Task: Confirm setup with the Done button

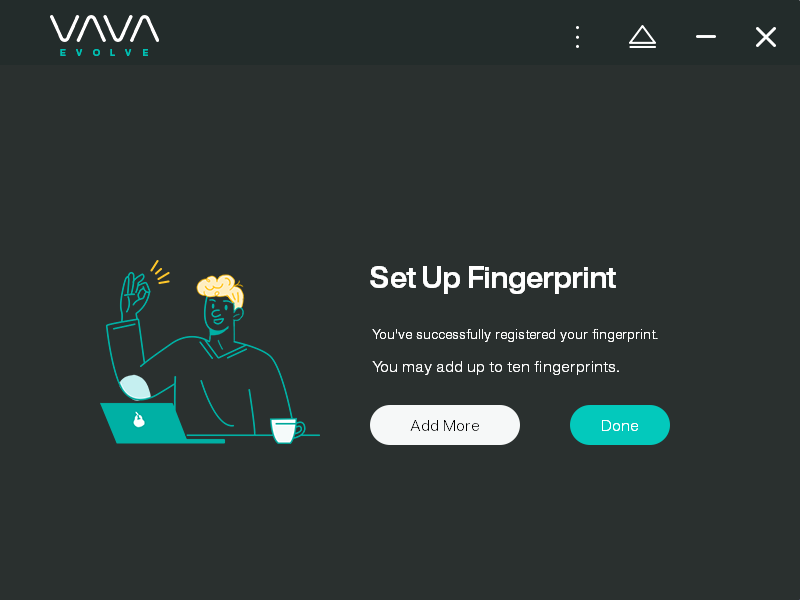Action: click(619, 425)
